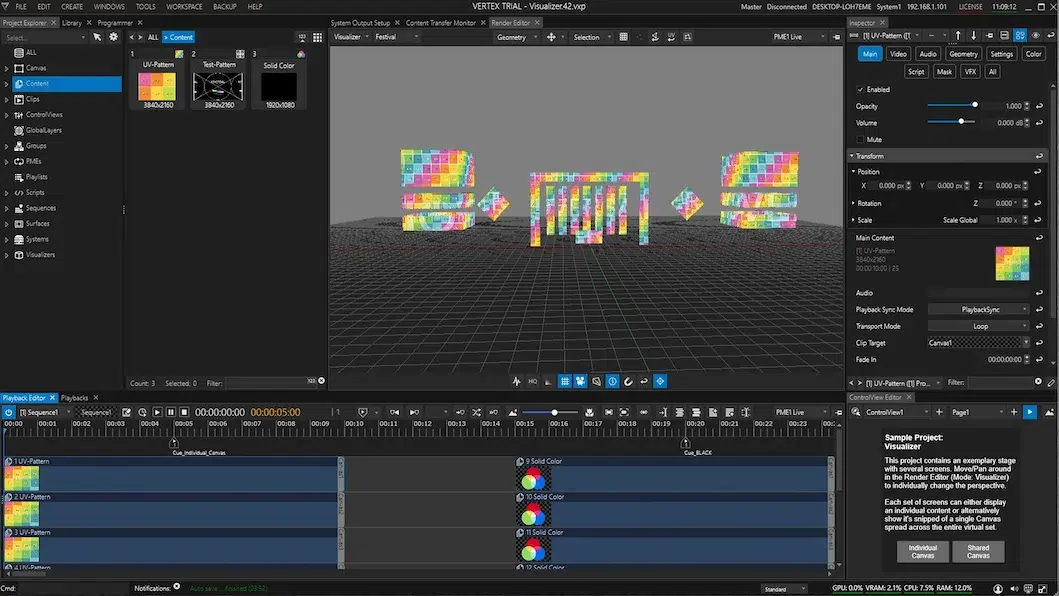The image size is (1059, 596).
Task: Open the Playback Sync Mode dropdown
Action: (978, 310)
